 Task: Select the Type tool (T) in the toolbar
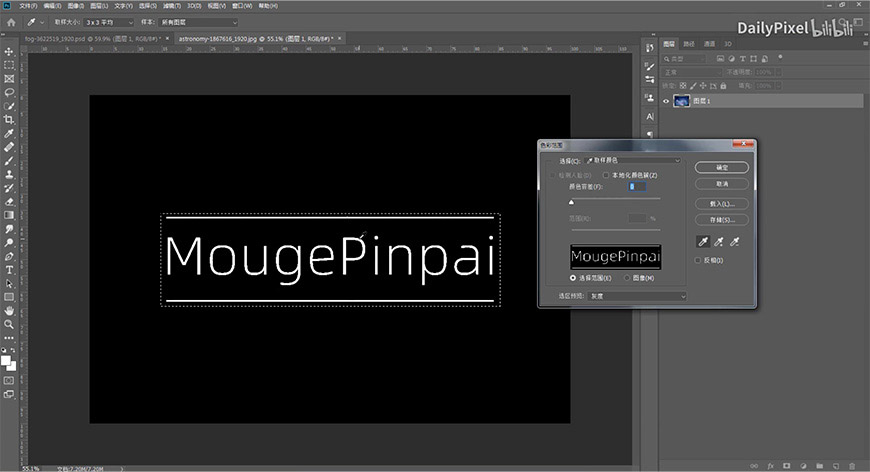[x=9, y=270]
